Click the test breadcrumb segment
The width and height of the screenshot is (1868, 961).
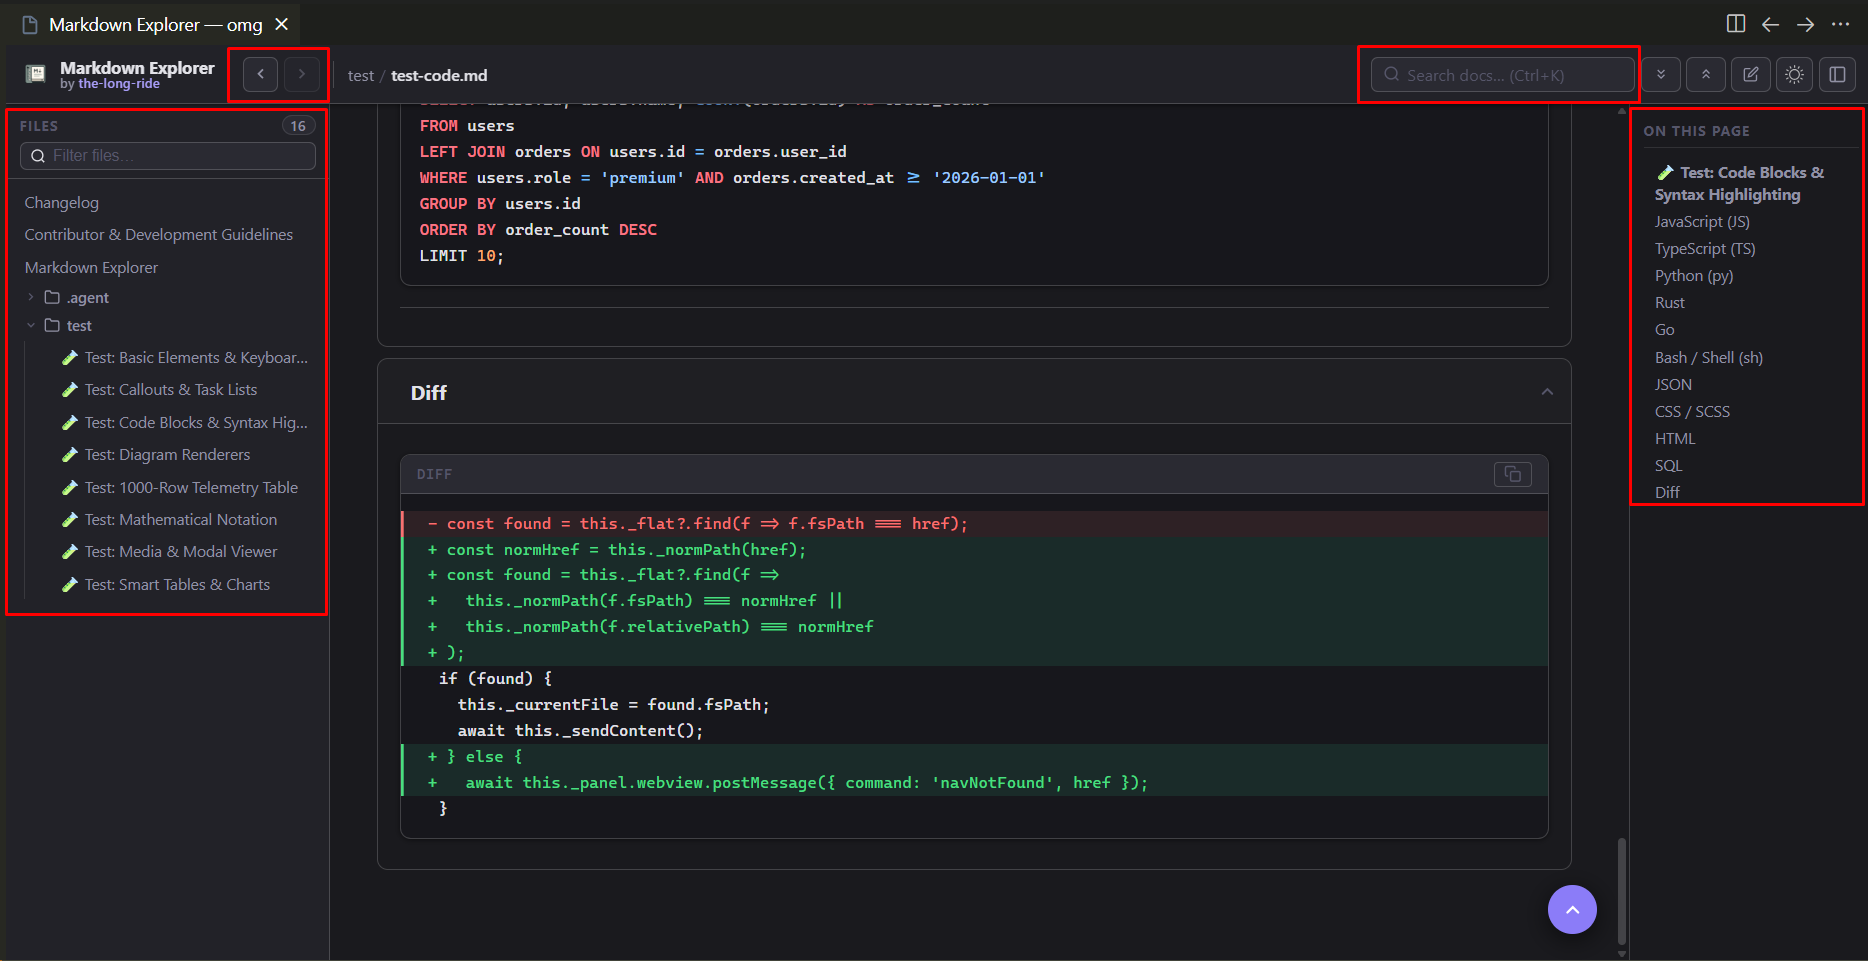(x=360, y=76)
